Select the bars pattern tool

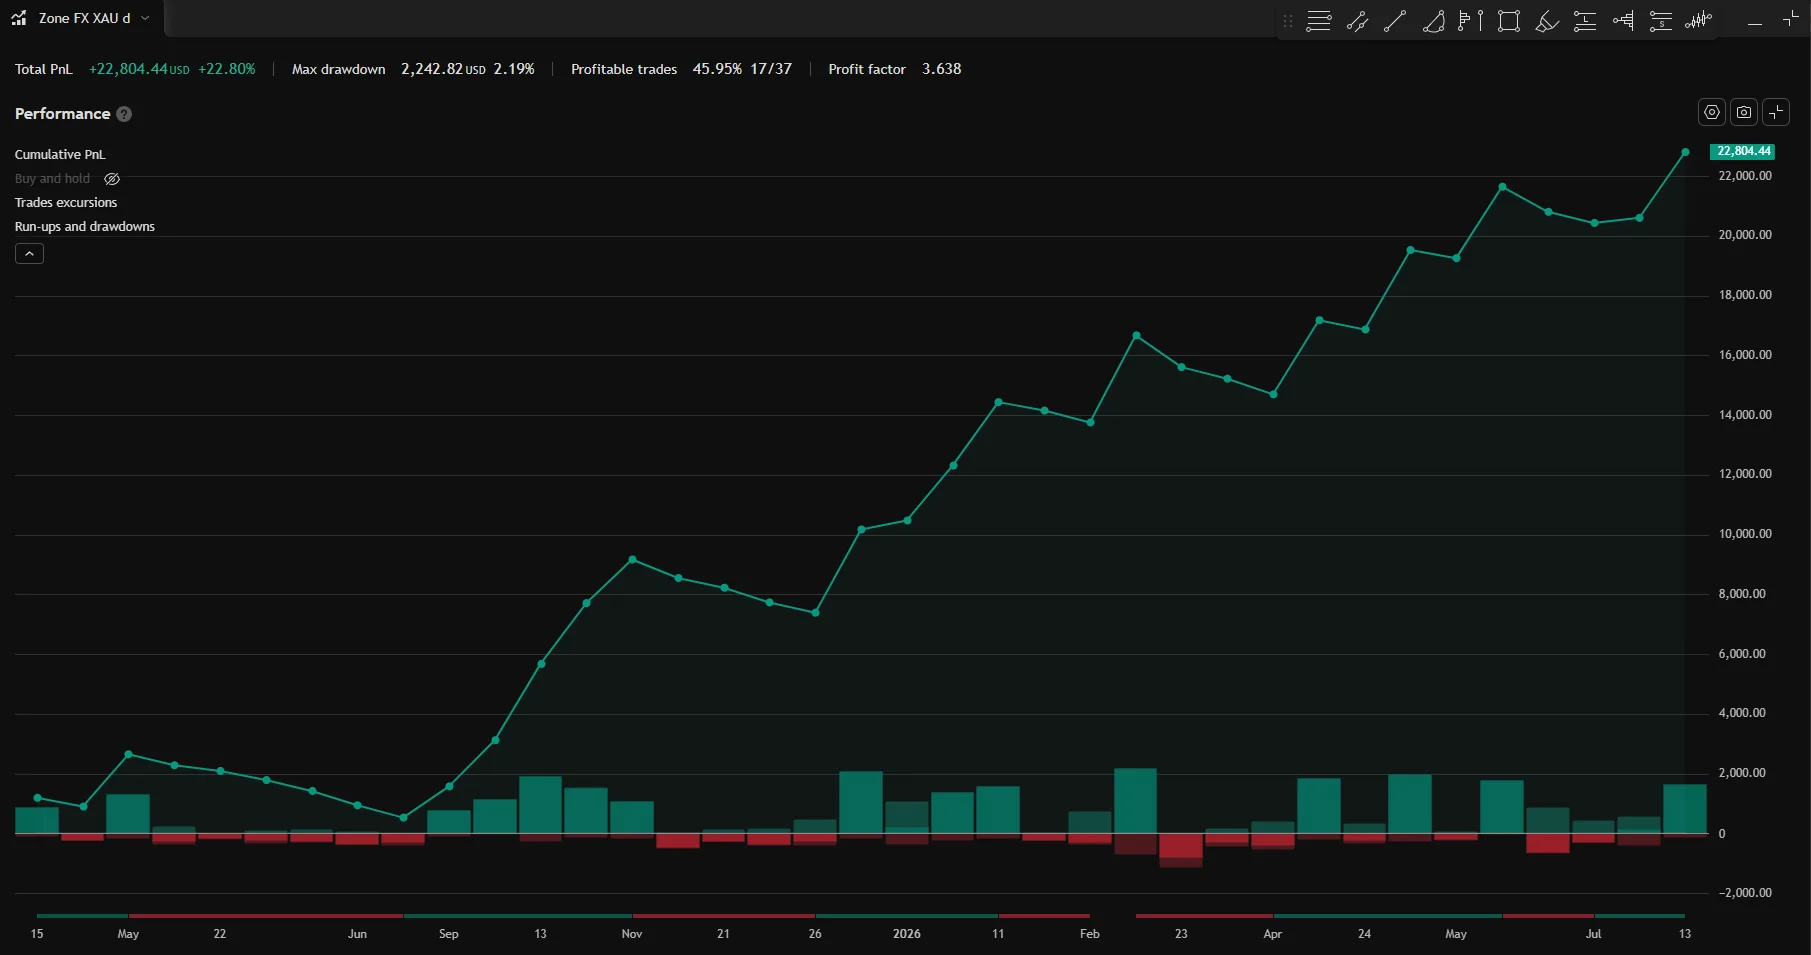coord(1698,21)
